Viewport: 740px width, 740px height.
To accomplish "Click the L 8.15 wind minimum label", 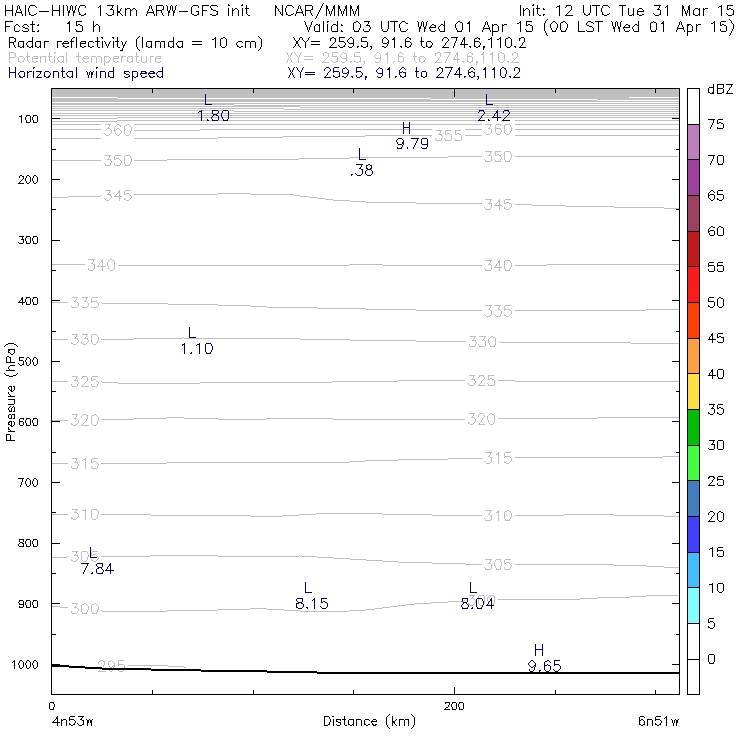I will coord(311,596).
